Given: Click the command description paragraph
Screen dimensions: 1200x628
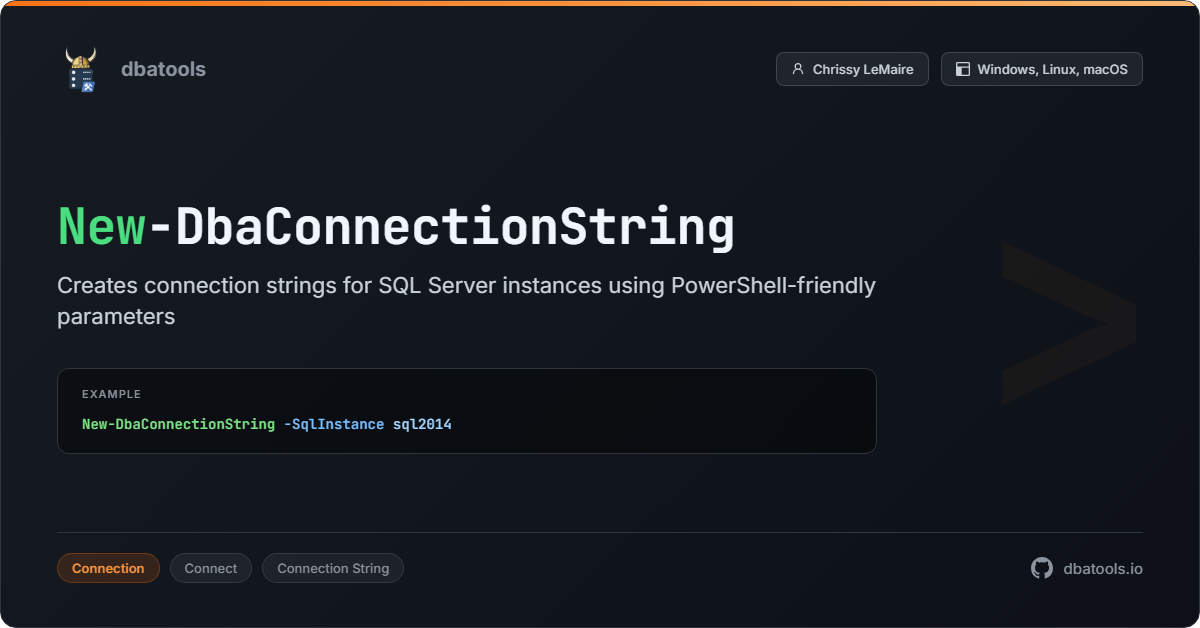Looking at the screenshot, I should 466,300.
